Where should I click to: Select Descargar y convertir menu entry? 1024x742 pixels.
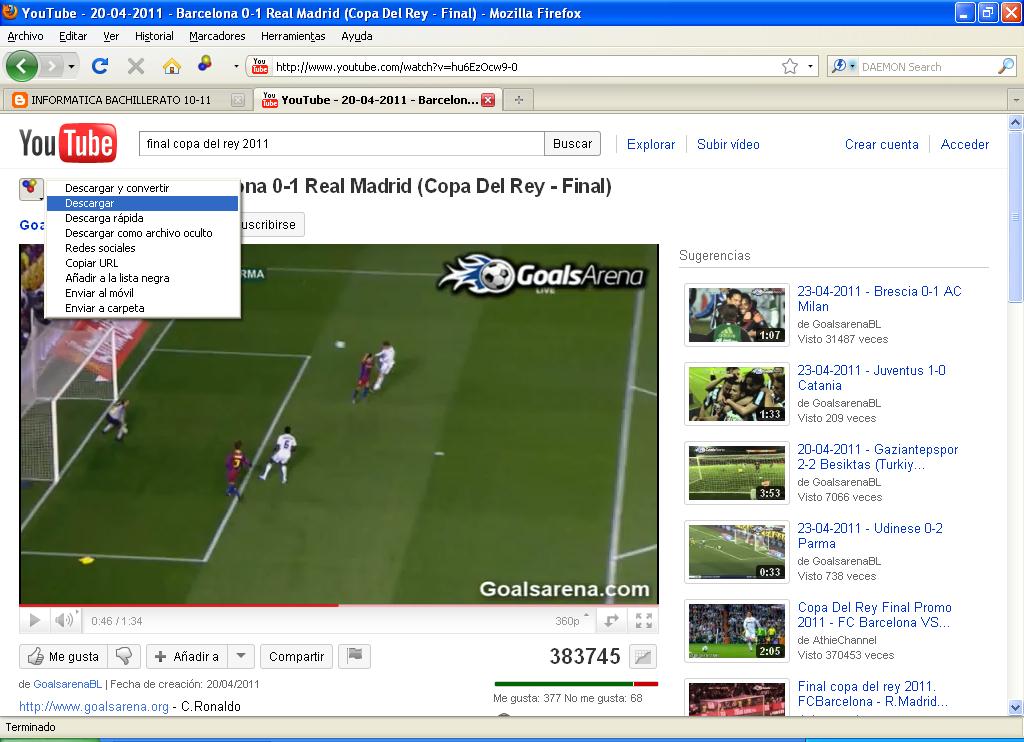142,188
